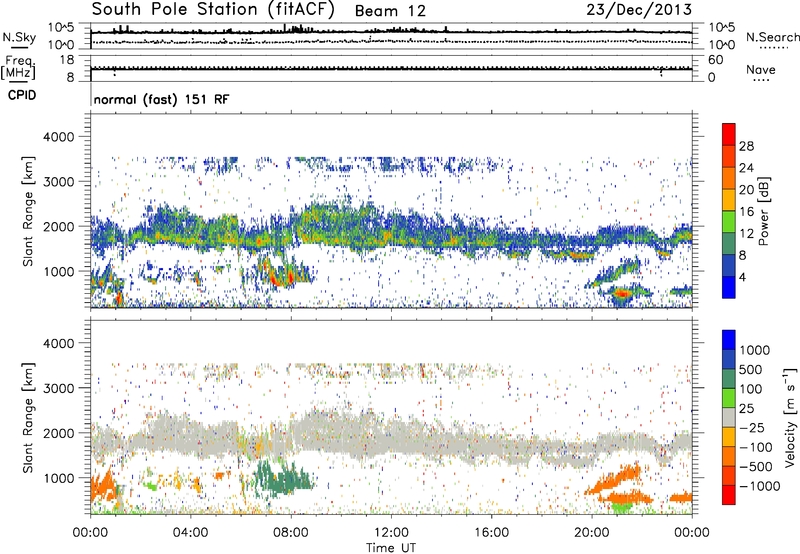Click the '08:00' time axis label
The height and width of the screenshot is (554, 800).
coord(290,533)
